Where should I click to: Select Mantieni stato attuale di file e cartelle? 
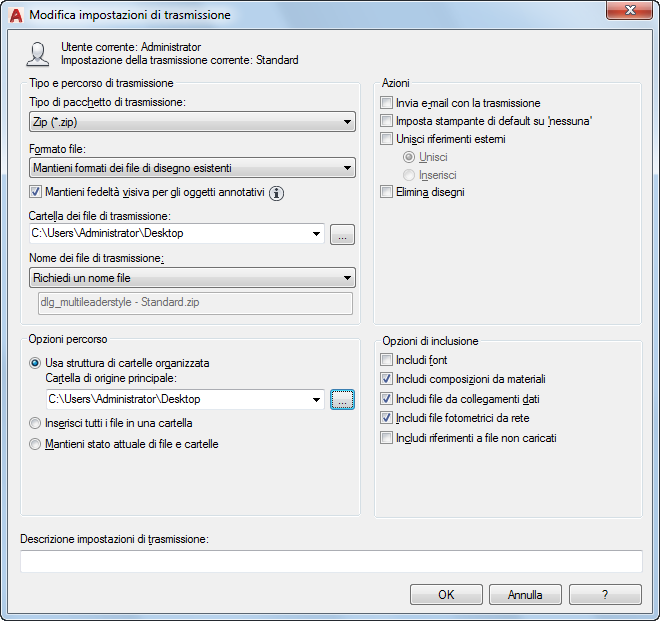[x=35, y=444]
